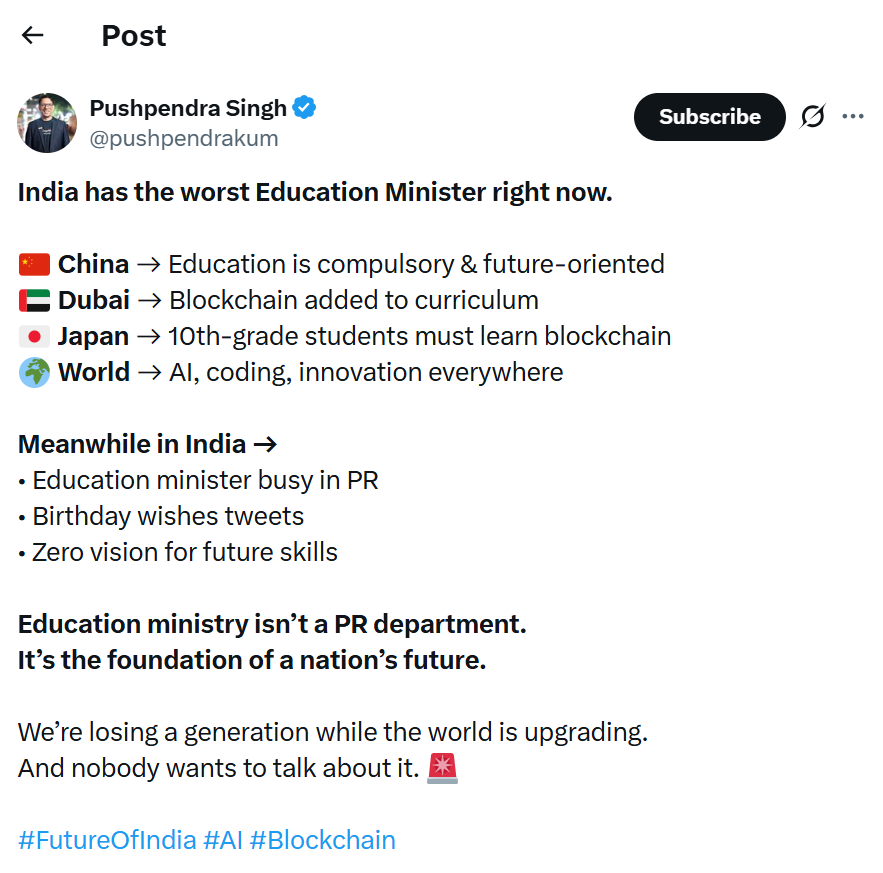Click the Grok slashed-circle icon
The width and height of the screenshot is (883, 873).
[x=813, y=117]
